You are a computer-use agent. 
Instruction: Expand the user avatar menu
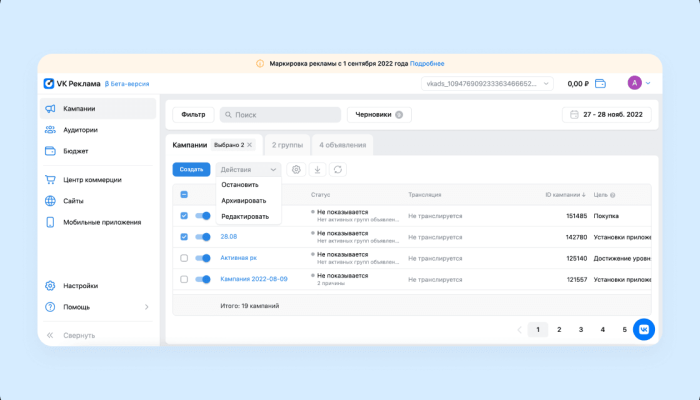639,83
